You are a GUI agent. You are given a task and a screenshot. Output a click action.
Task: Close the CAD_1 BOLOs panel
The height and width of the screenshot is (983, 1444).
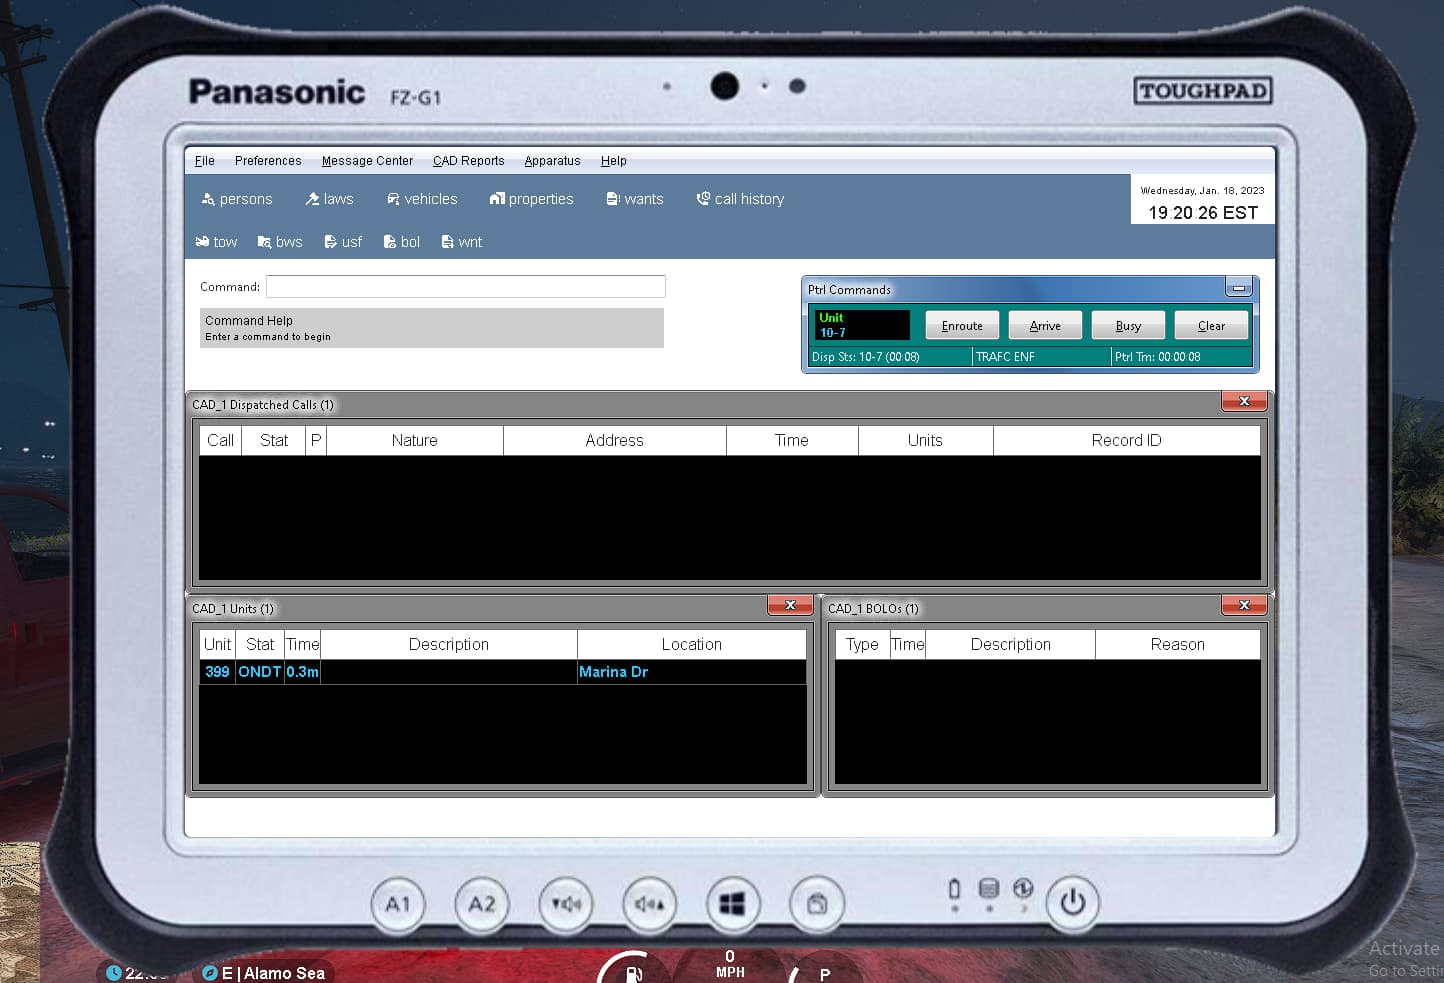click(x=1244, y=605)
